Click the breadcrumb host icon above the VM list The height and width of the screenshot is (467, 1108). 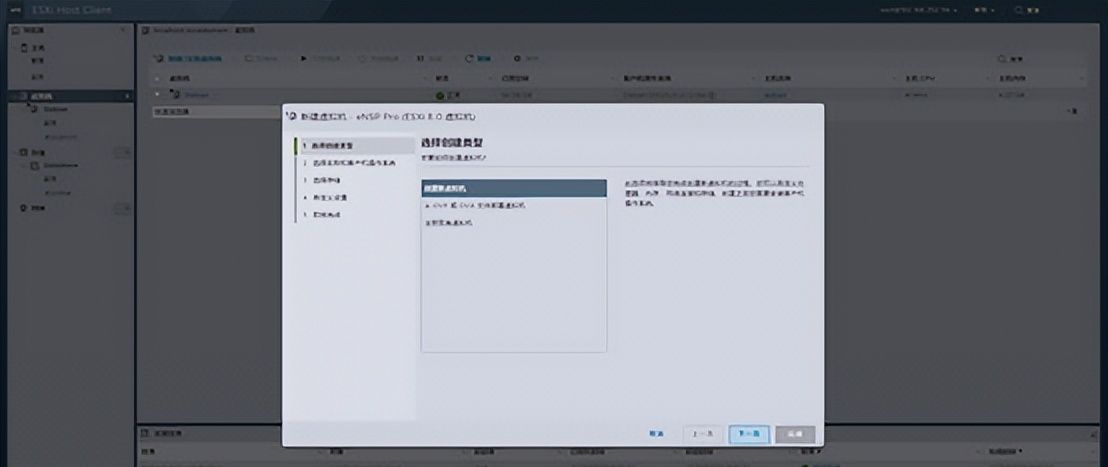[146, 30]
